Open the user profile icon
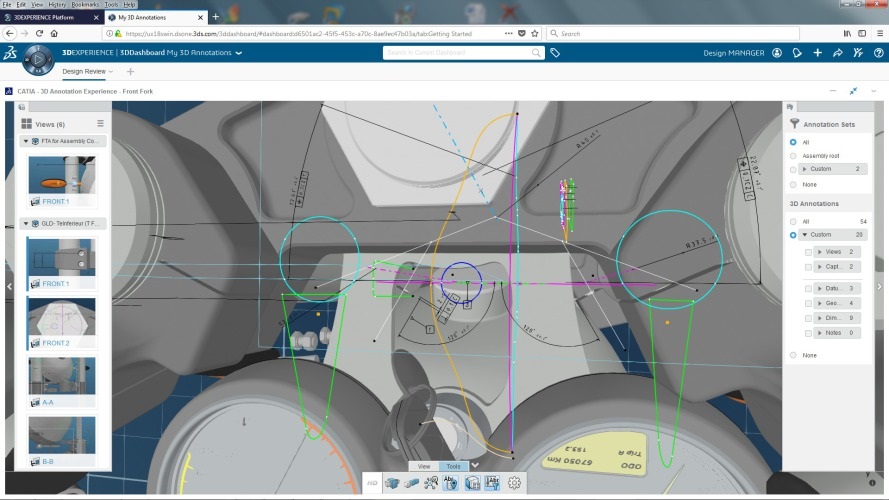This screenshot has width=889, height=500. pyautogui.click(x=777, y=53)
